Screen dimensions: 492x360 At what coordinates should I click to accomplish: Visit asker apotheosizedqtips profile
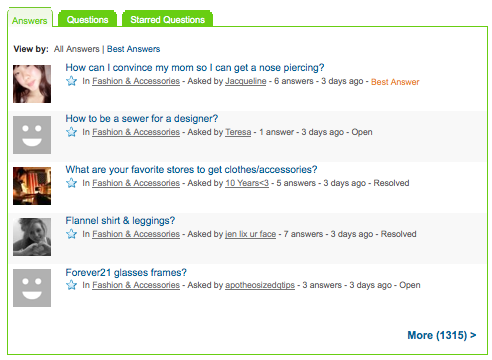click(x=260, y=285)
